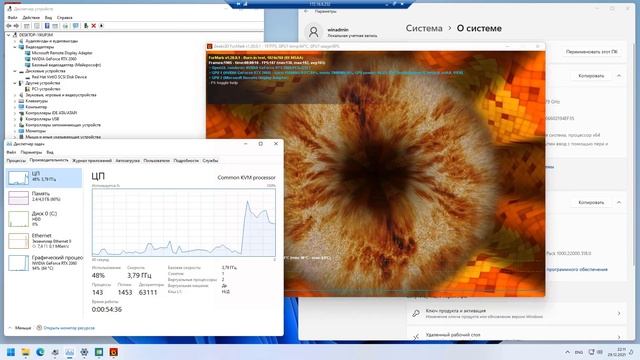Open Device Manager Действие menu
The width and height of the screenshot is (640, 360).
pos(31,18)
